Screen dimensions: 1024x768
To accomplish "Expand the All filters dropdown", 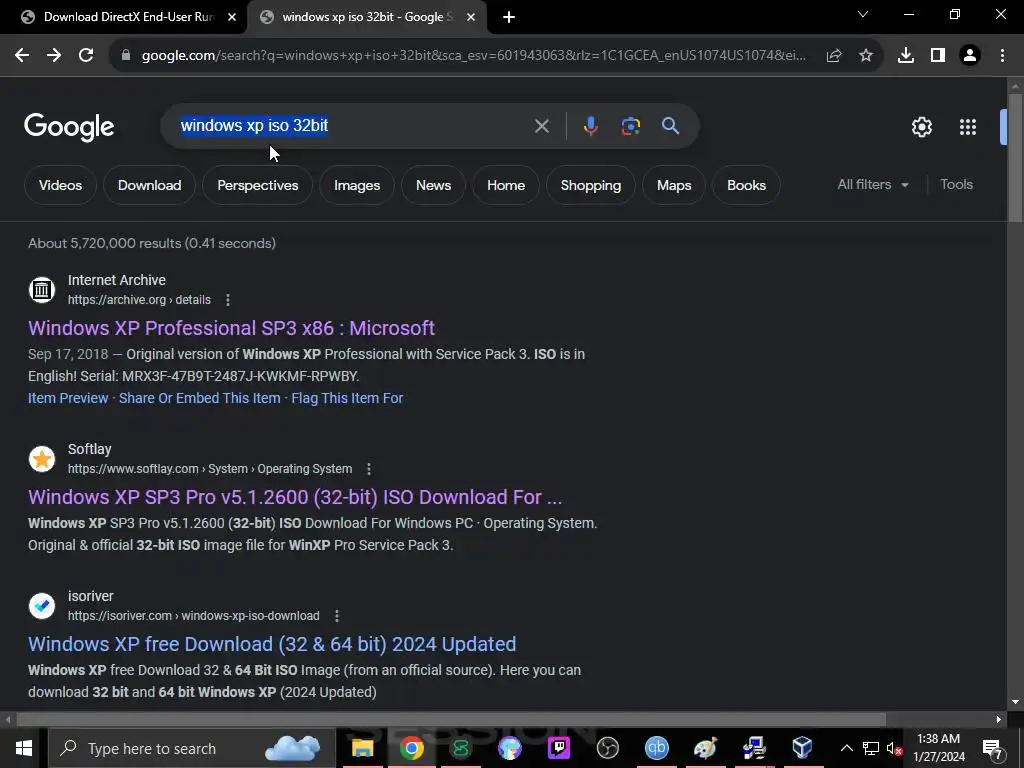I will pyautogui.click(x=873, y=185).
